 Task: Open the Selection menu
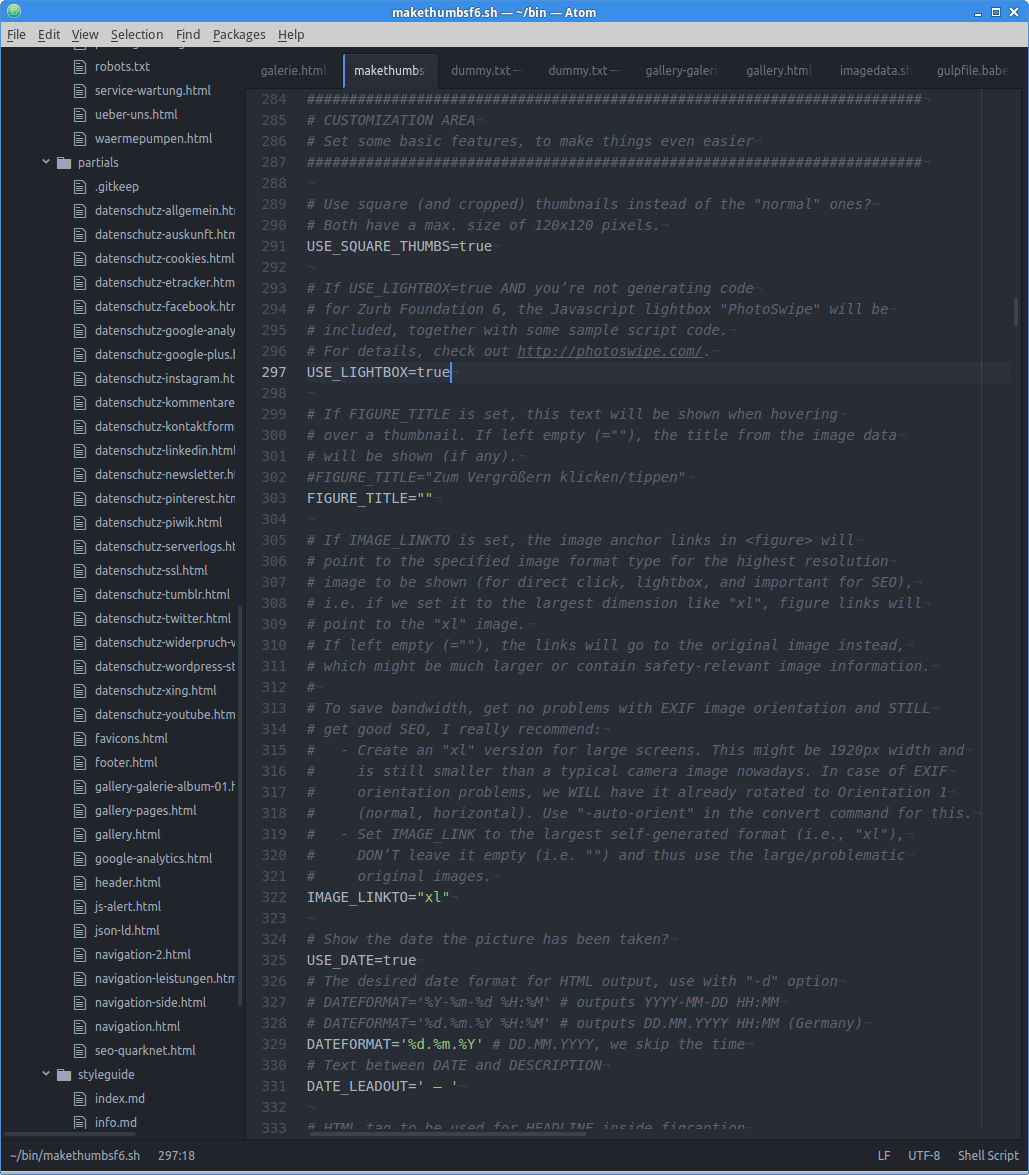137,34
